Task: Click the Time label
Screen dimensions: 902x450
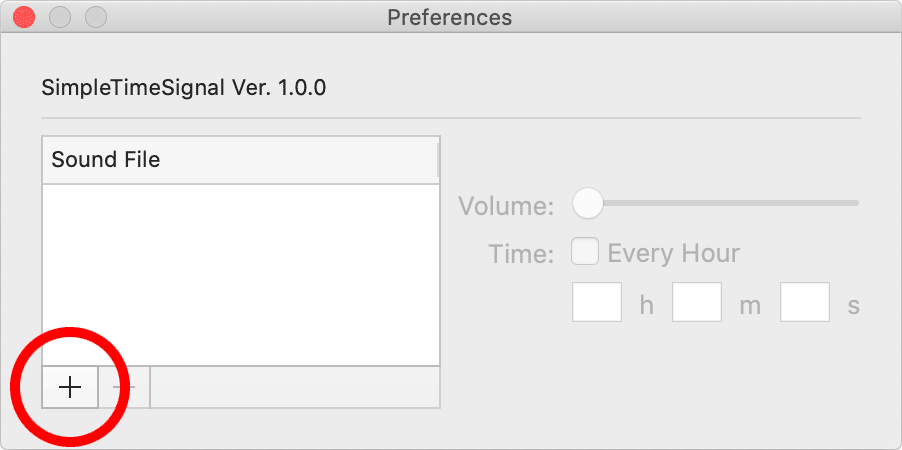Action: pyautogui.click(x=521, y=254)
